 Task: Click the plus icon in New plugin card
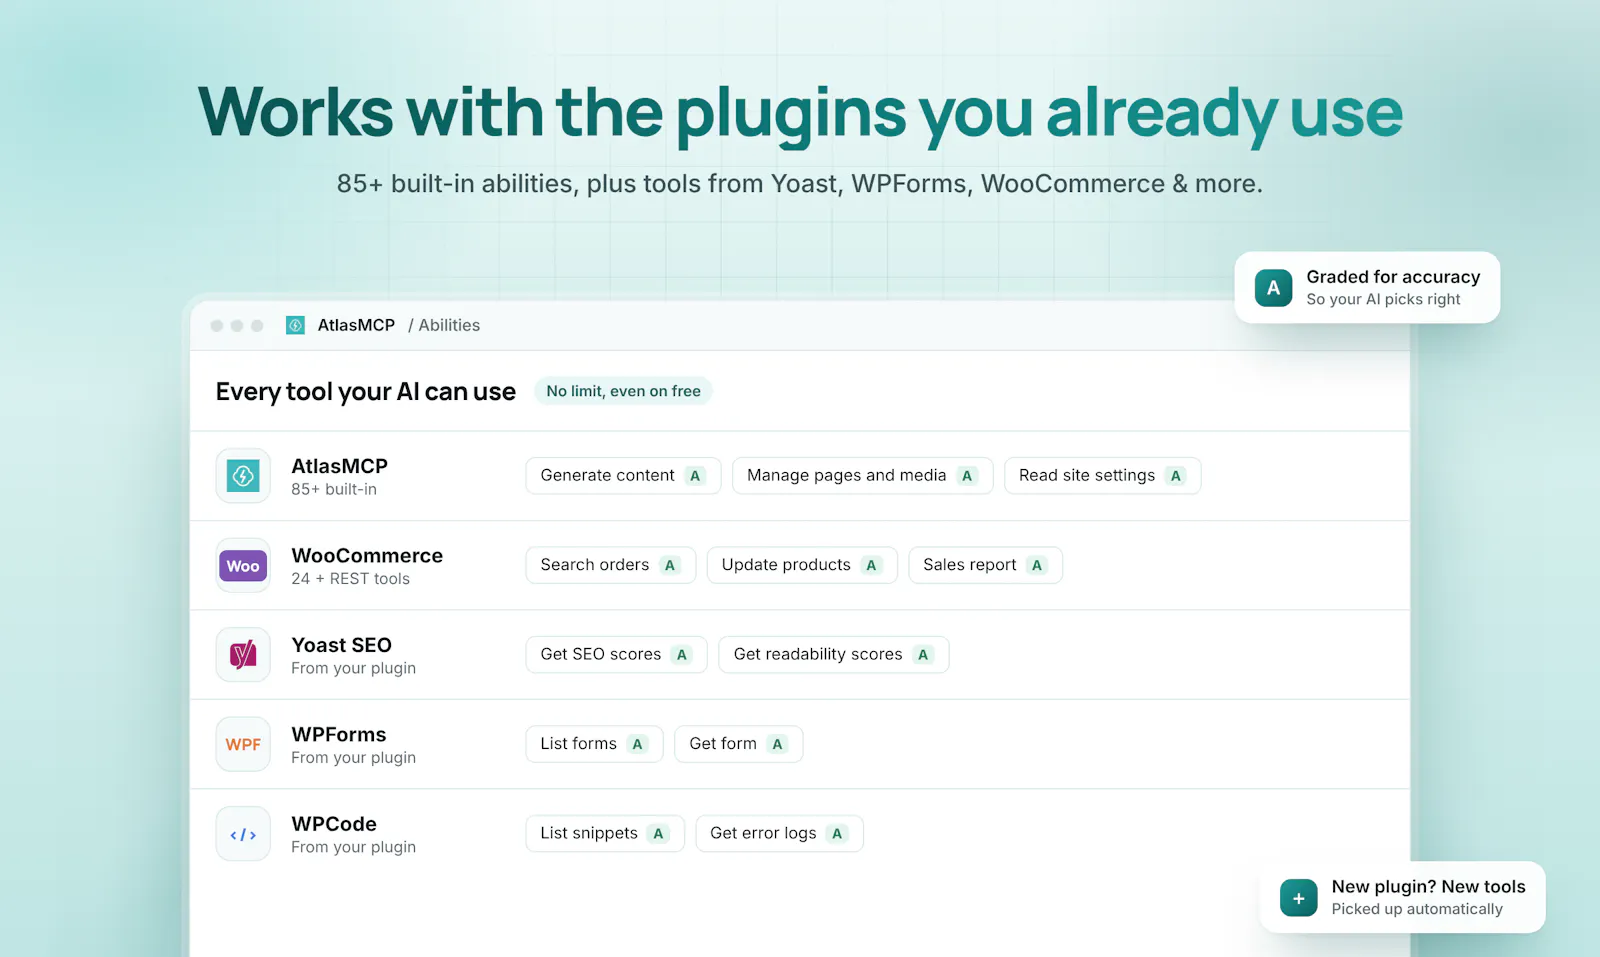pyautogui.click(x=1298, y=898)
